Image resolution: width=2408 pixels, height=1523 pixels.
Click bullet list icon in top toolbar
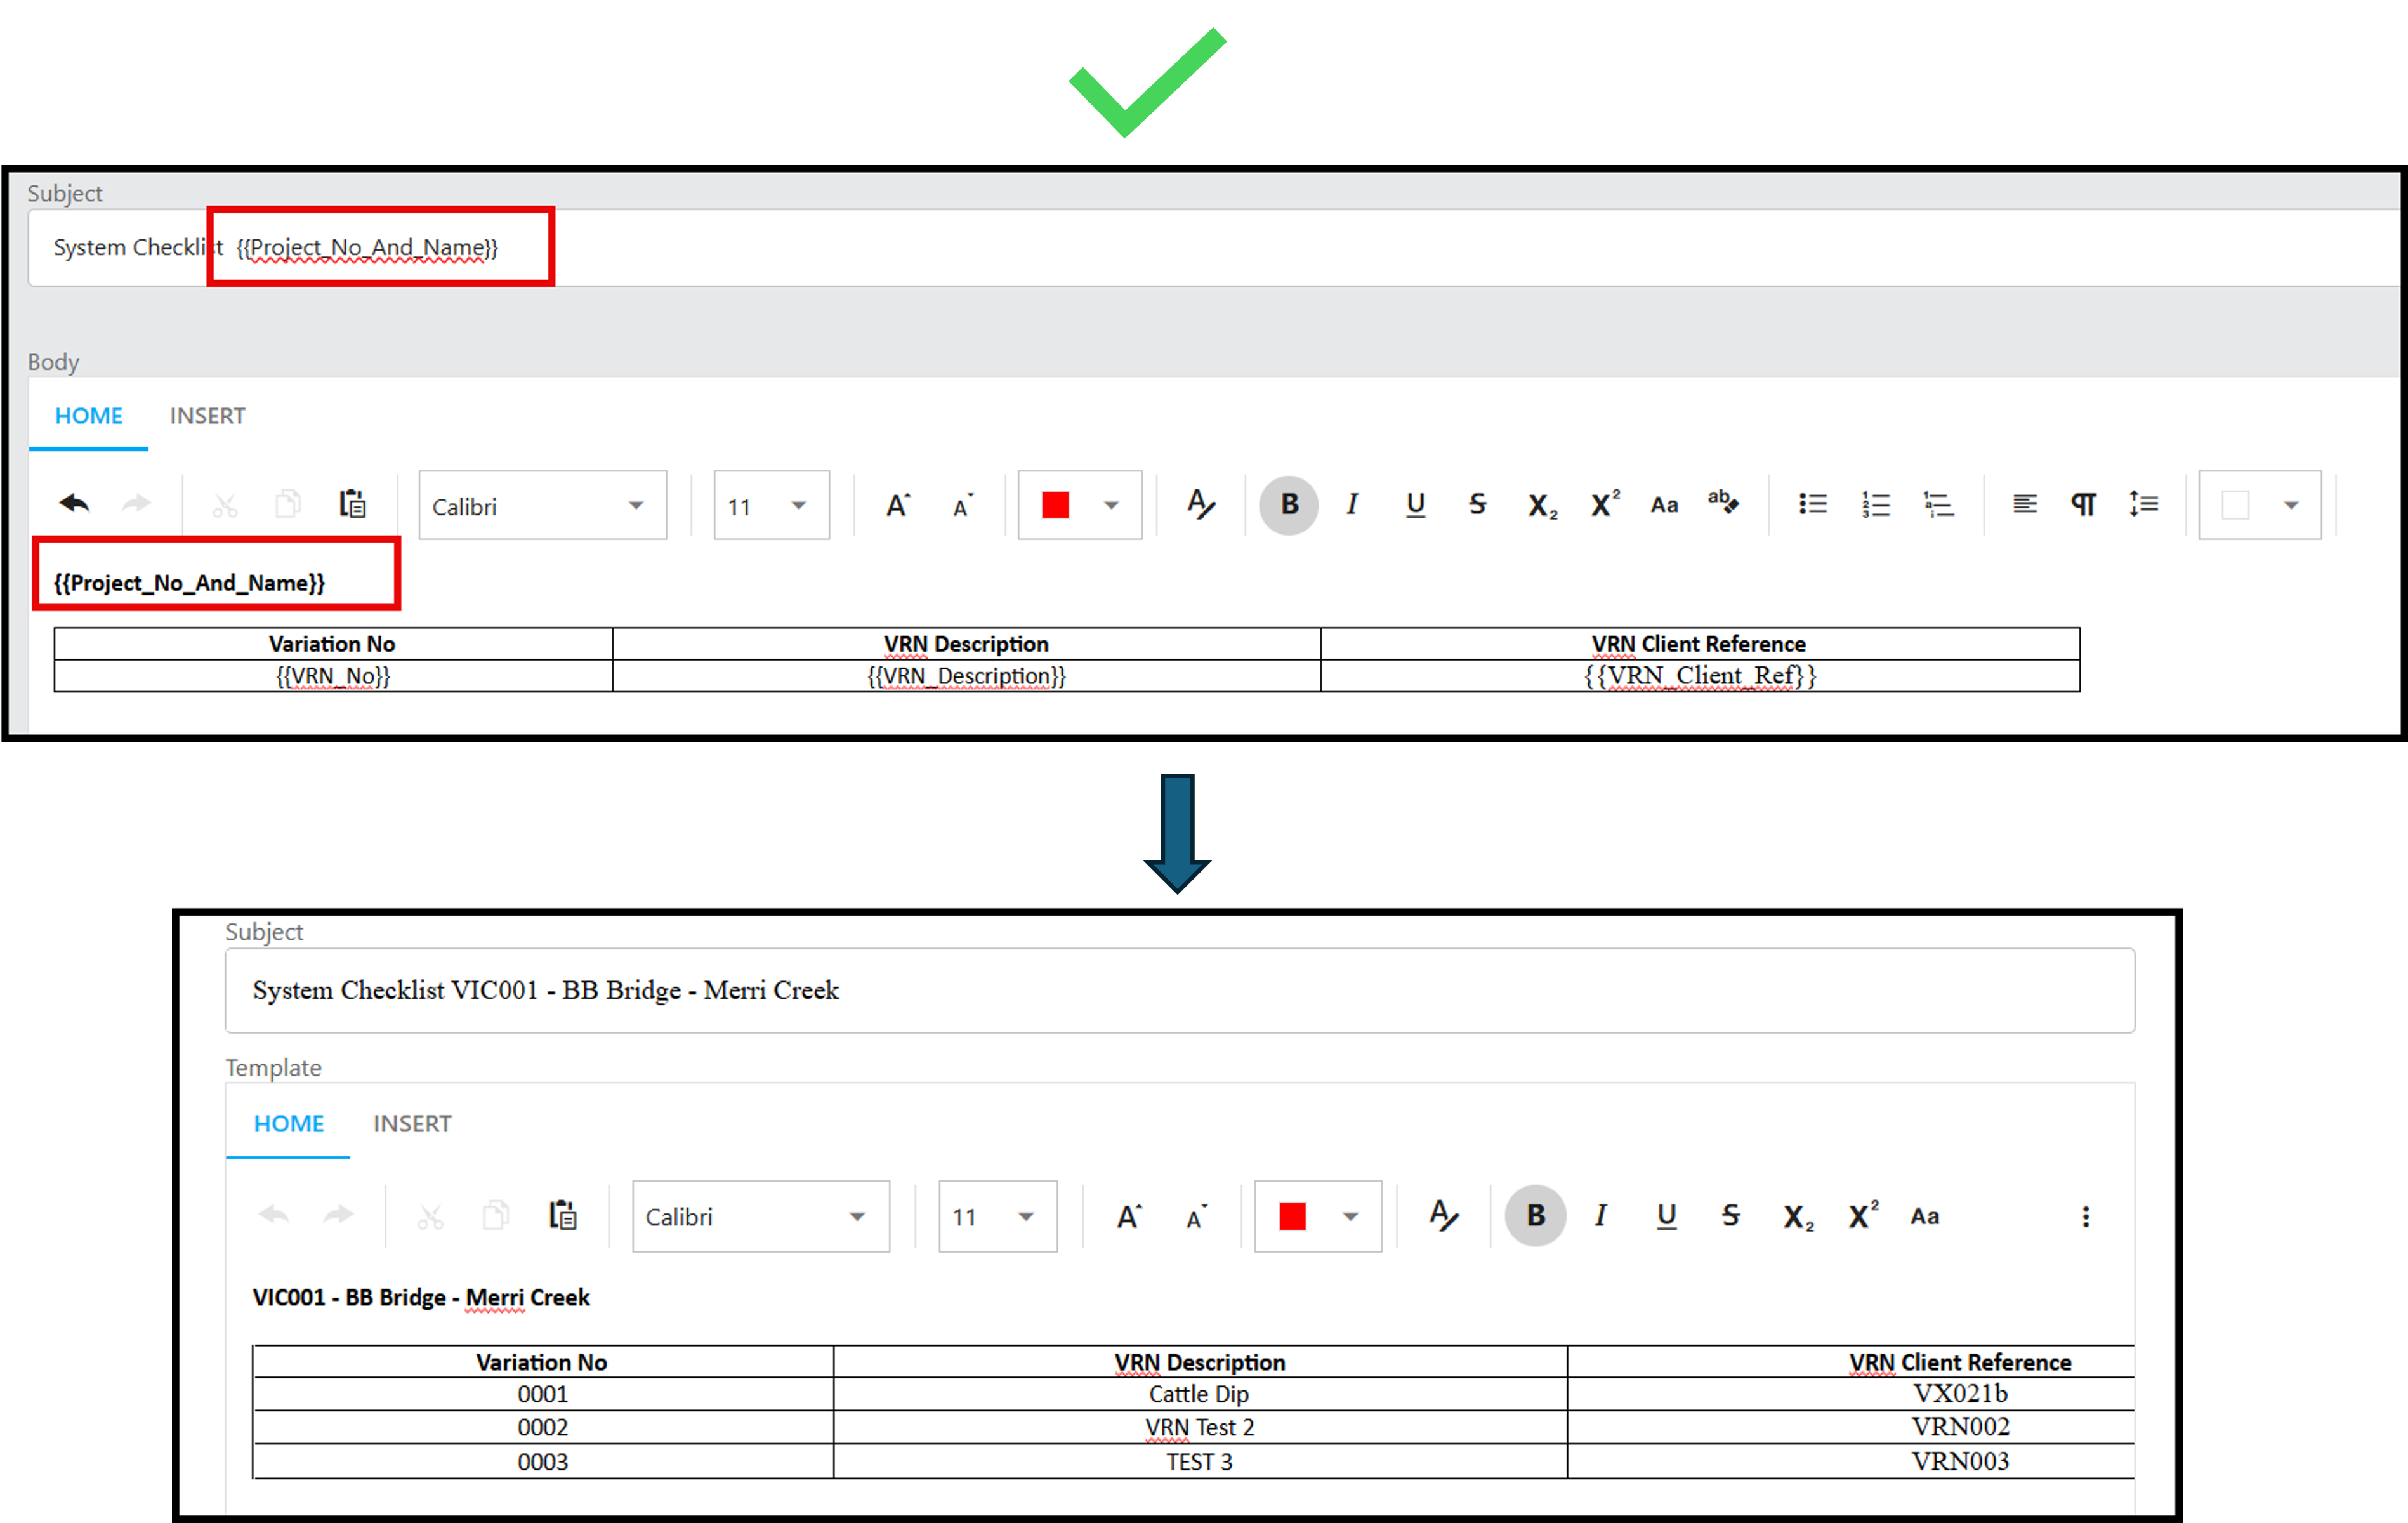coord(1812,504)
